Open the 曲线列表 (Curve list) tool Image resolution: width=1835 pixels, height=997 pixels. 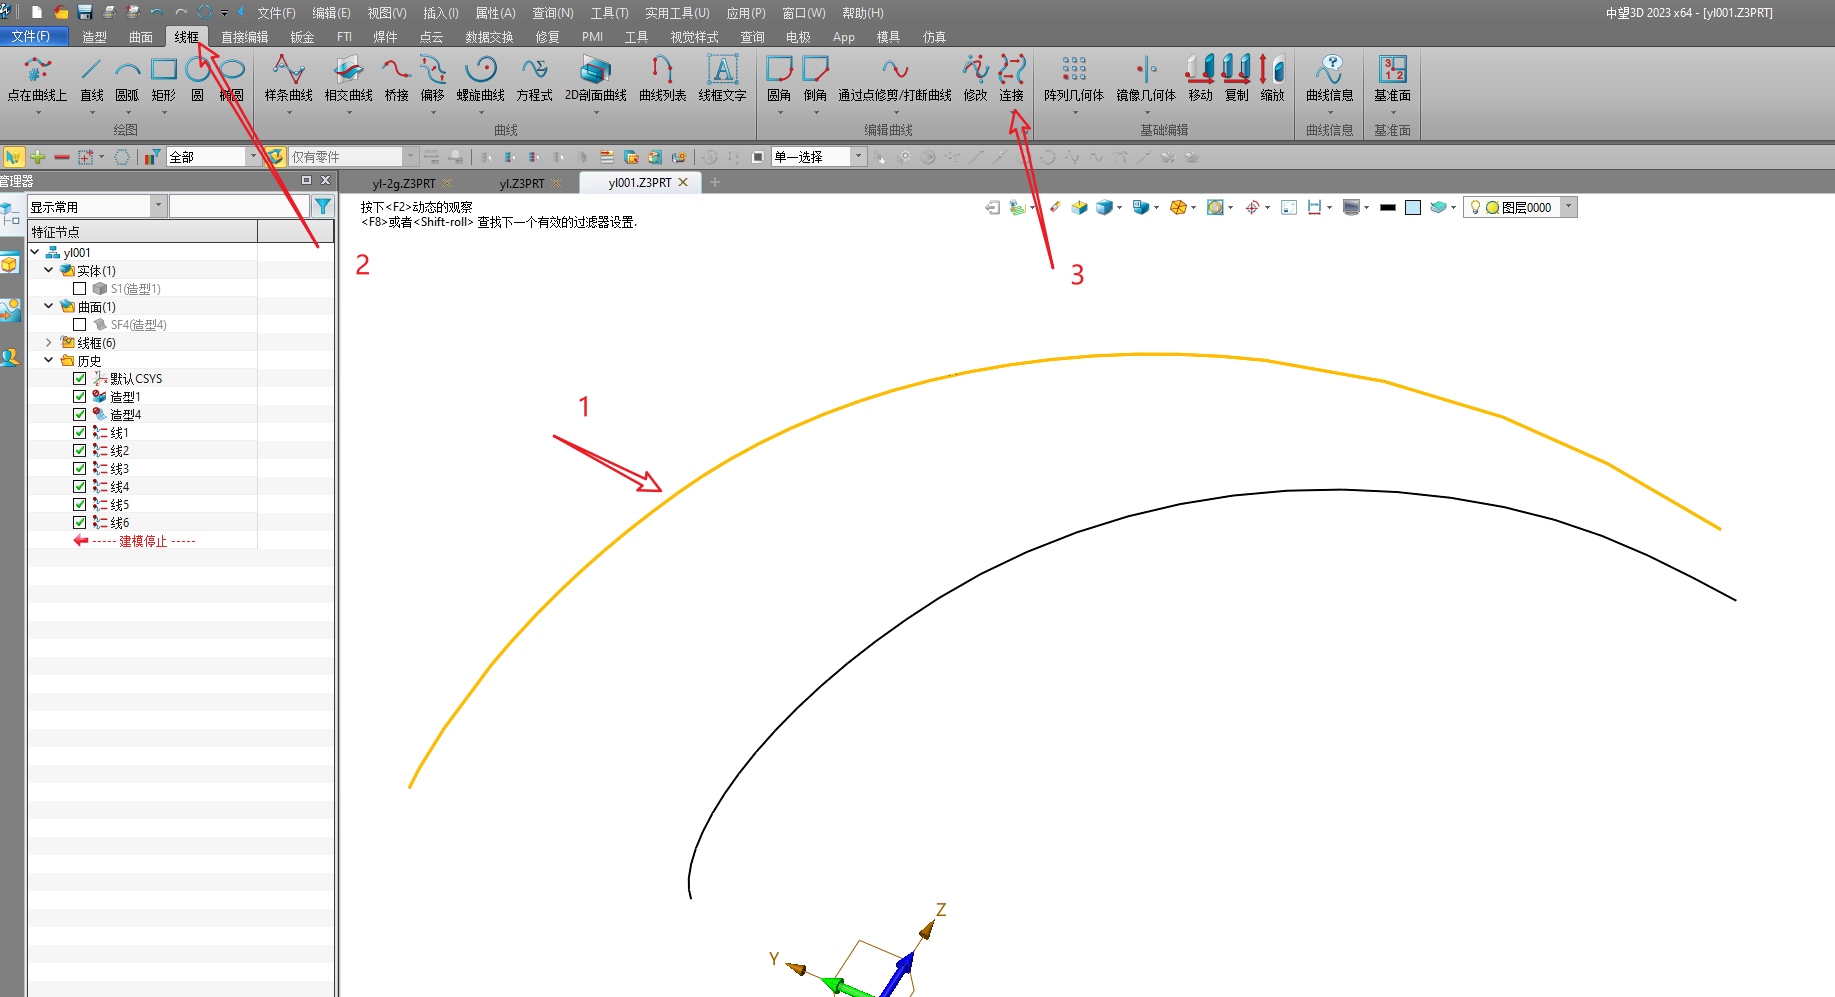pos(663,79)
